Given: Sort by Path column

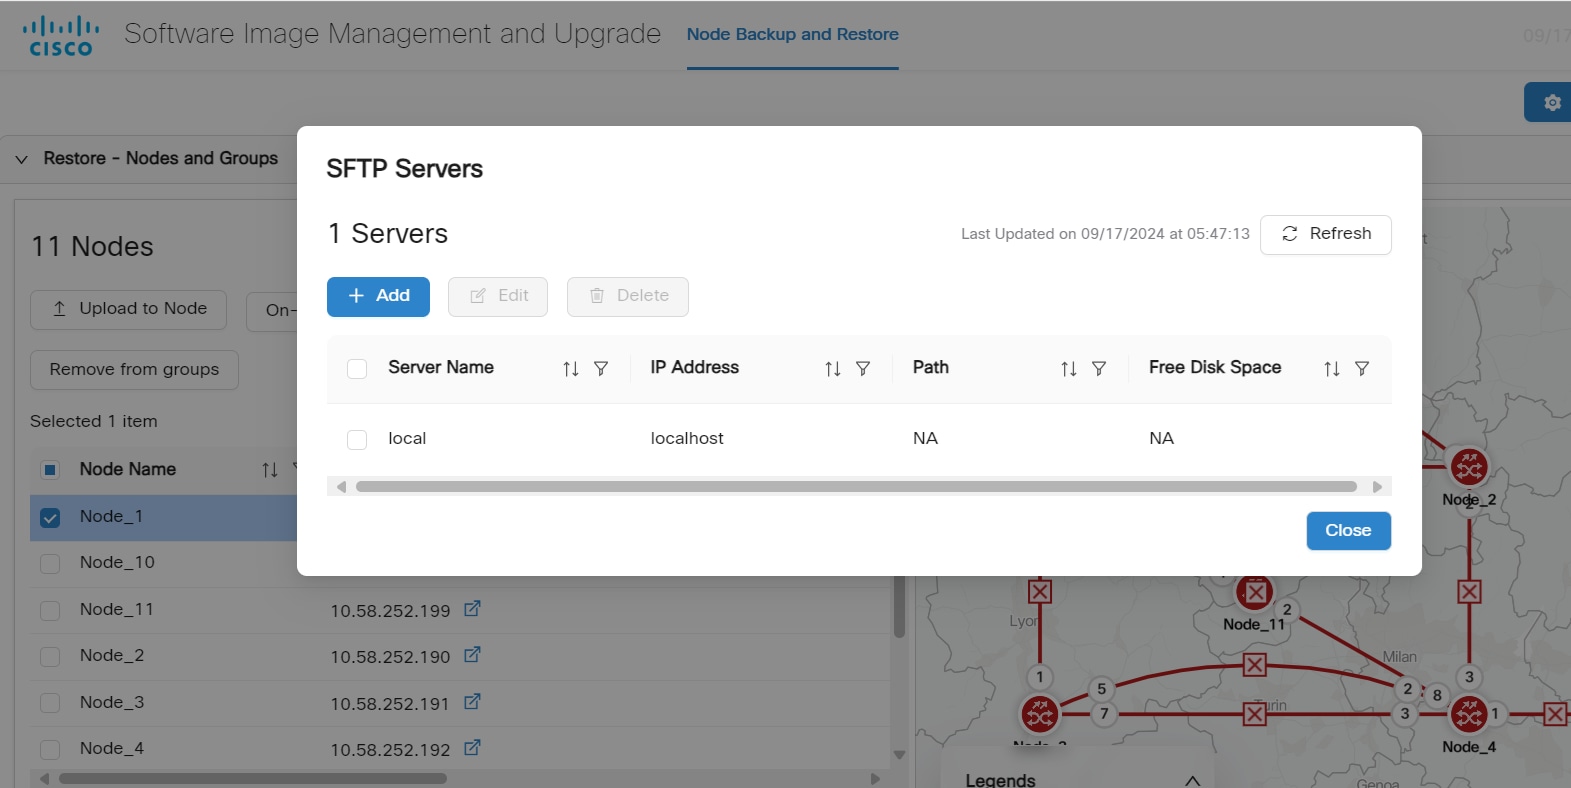Looking at the screenshot, I should point(1069,369).
